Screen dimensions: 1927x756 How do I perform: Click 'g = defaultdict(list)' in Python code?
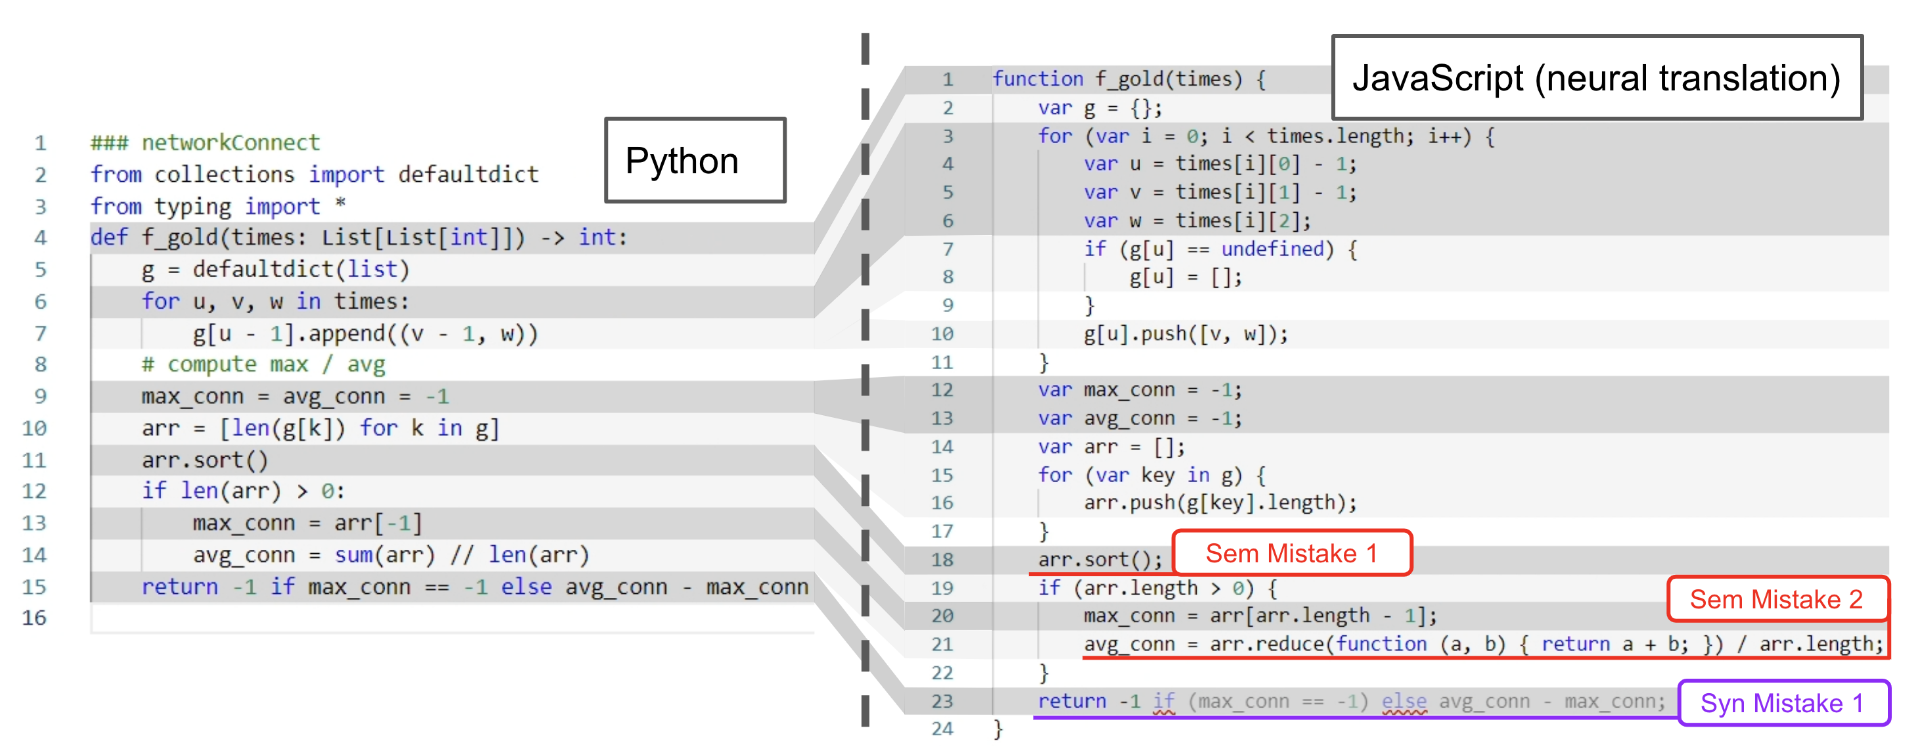[275, 270]
